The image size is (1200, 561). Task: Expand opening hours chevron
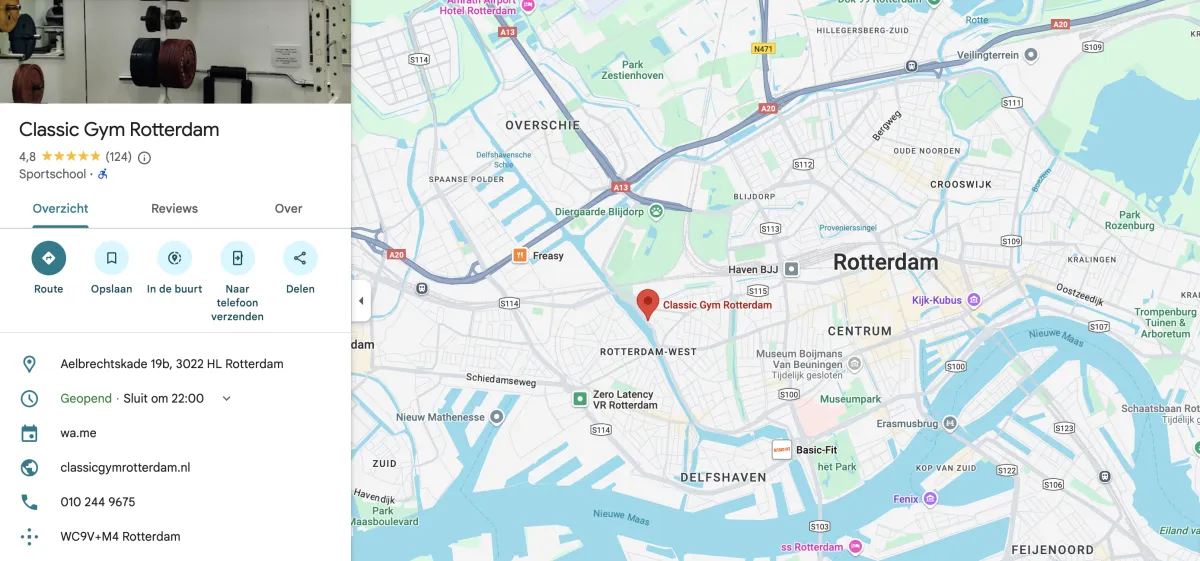click(x=226, y=398)
